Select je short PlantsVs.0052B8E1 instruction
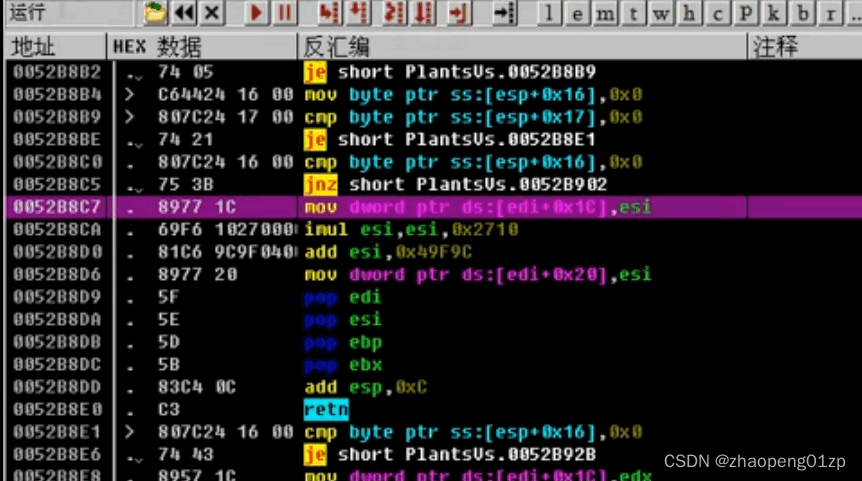Image resolution: width=862 pixels, height=481 pixels. point(450,140)
